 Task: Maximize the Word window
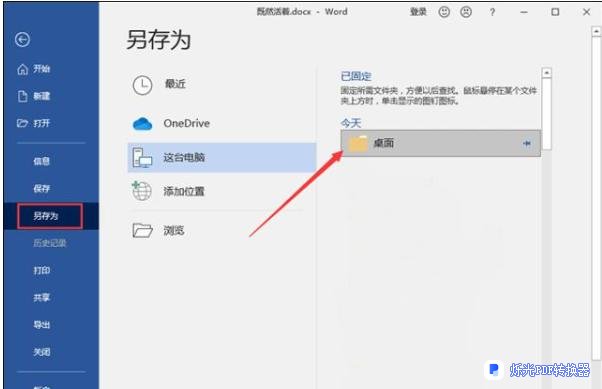pyautogui.click(x=555, y=12)
